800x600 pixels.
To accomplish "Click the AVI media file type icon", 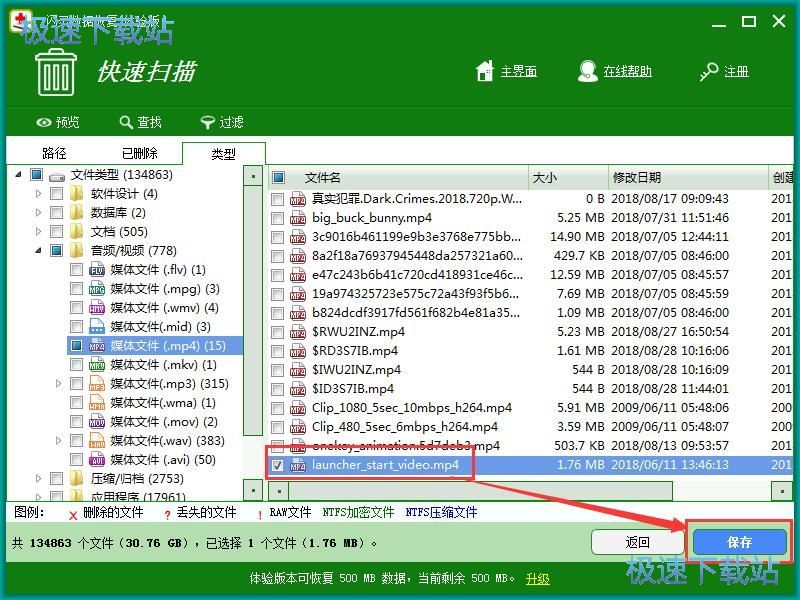I will point(97,460).
